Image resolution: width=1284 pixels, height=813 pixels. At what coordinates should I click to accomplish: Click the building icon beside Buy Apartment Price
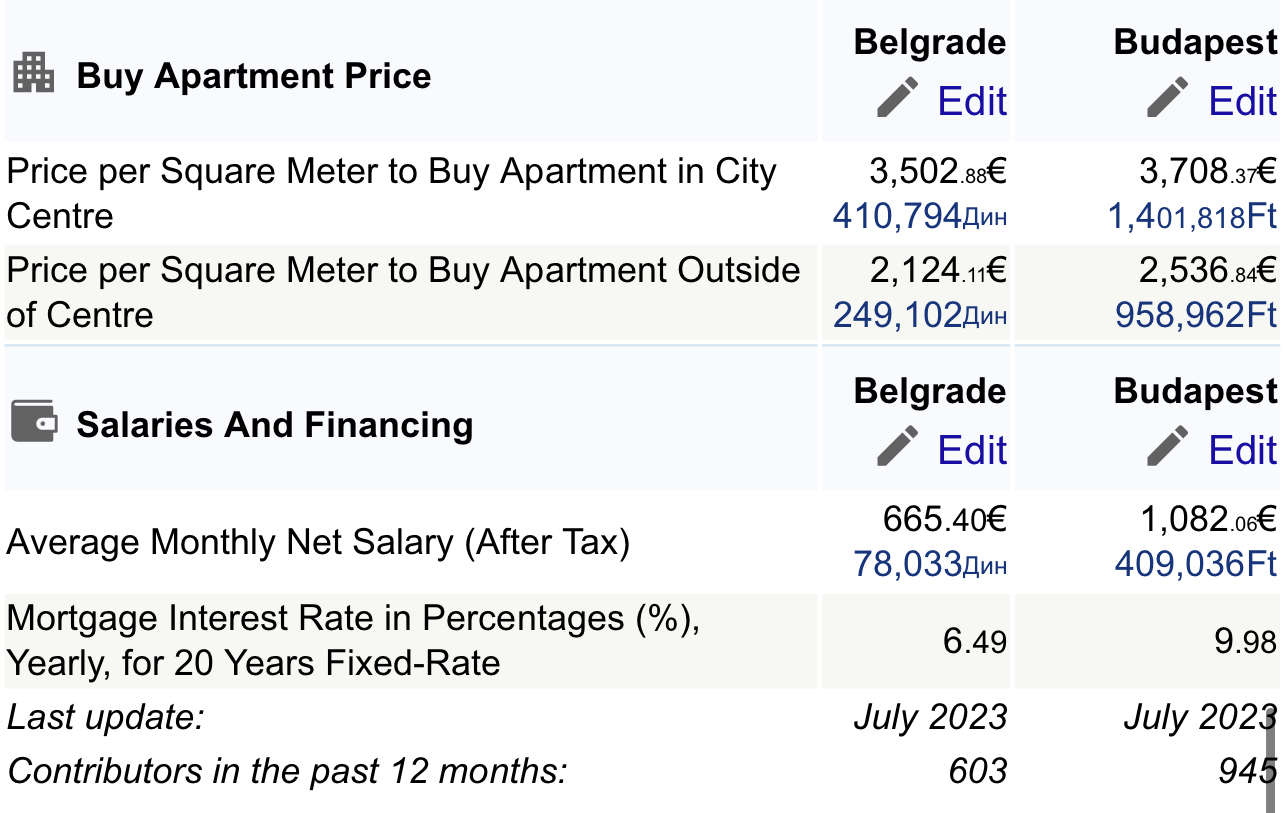pyautogui.click(x=33, y=74)
